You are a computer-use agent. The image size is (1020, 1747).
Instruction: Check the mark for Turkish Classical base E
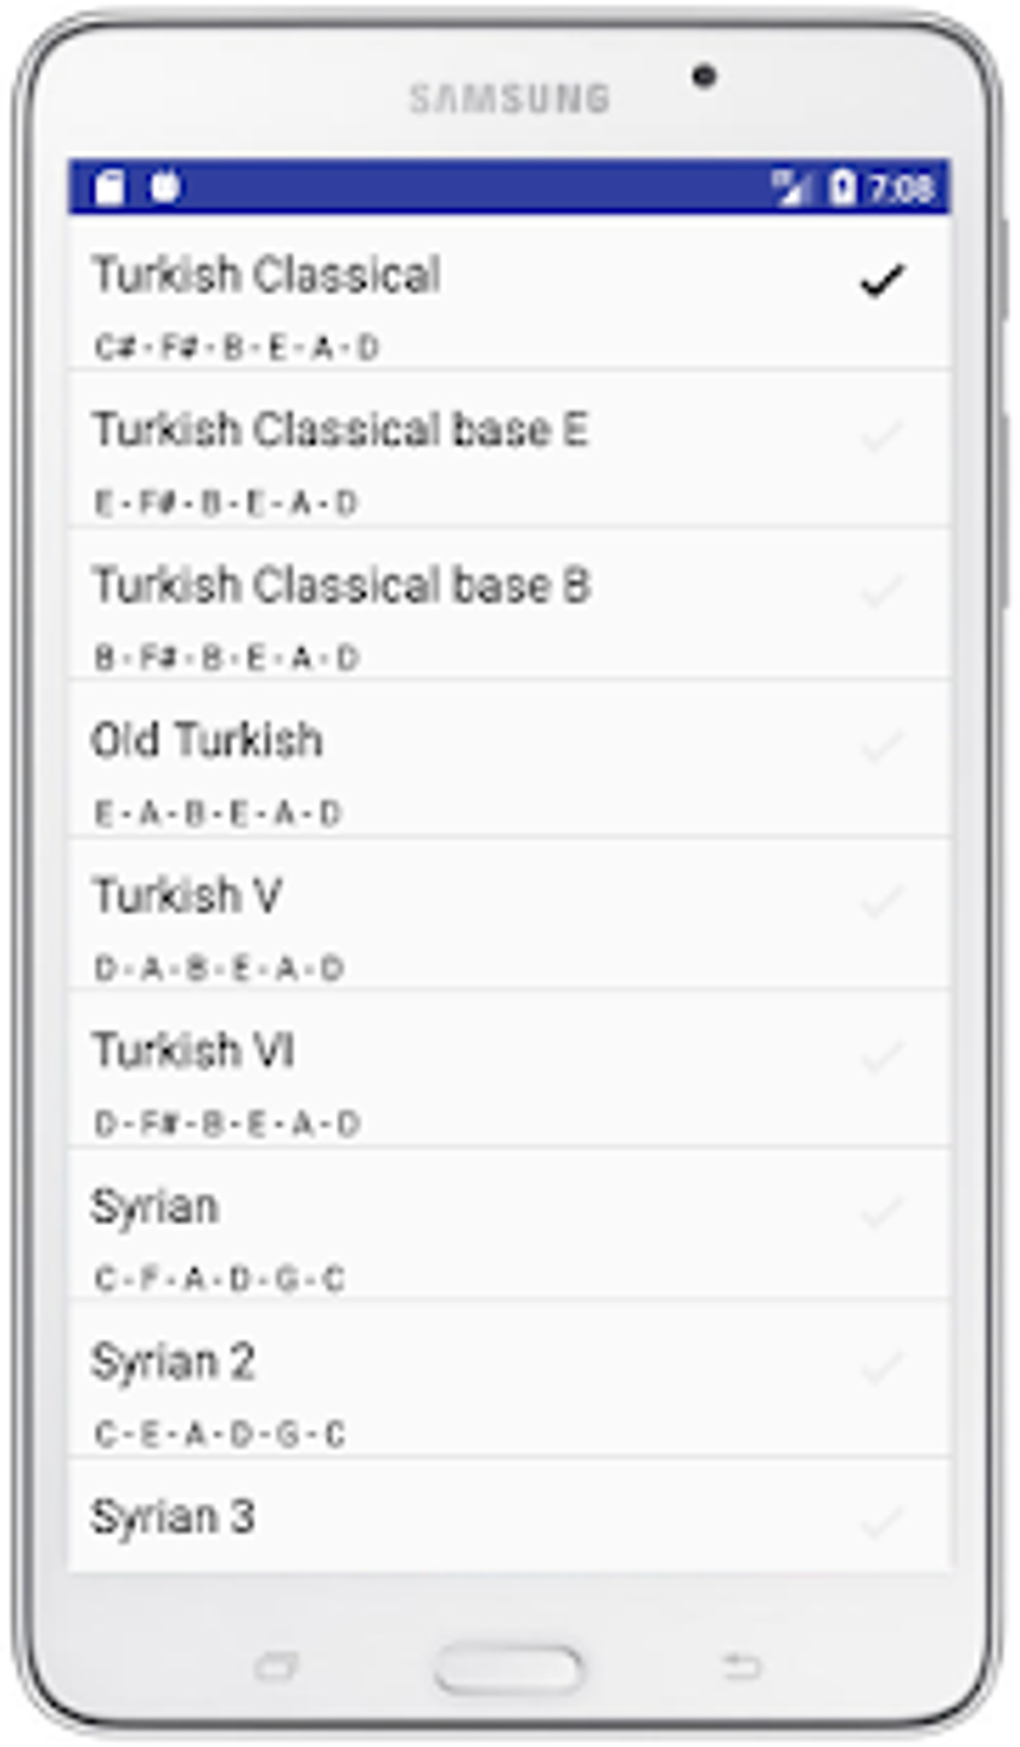pos(882,436)
